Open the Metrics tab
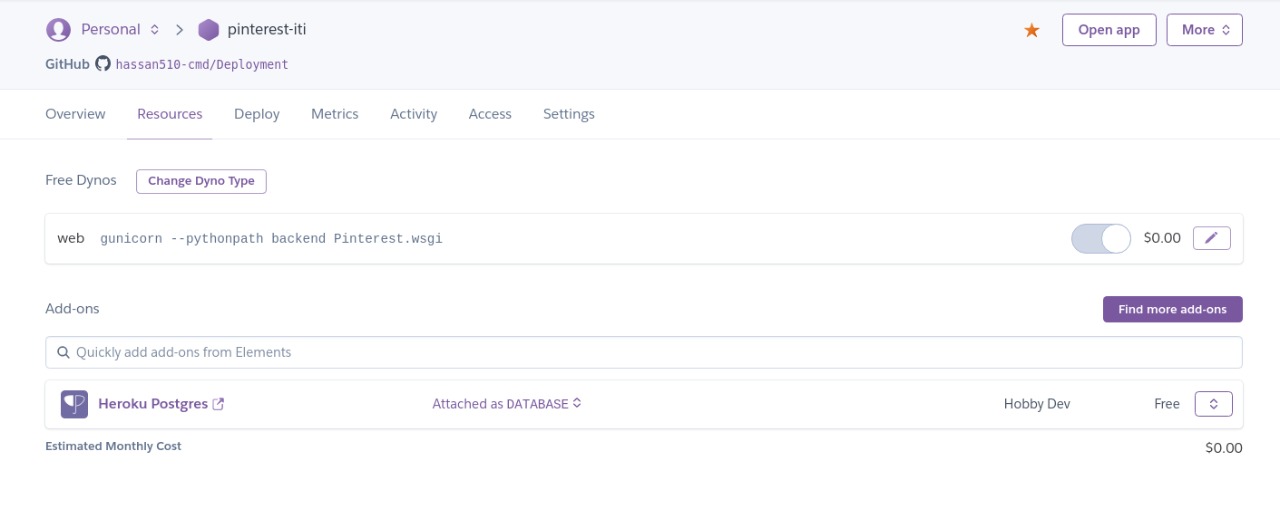This screenshot has width=1280, height=509. tap(335, 114)
